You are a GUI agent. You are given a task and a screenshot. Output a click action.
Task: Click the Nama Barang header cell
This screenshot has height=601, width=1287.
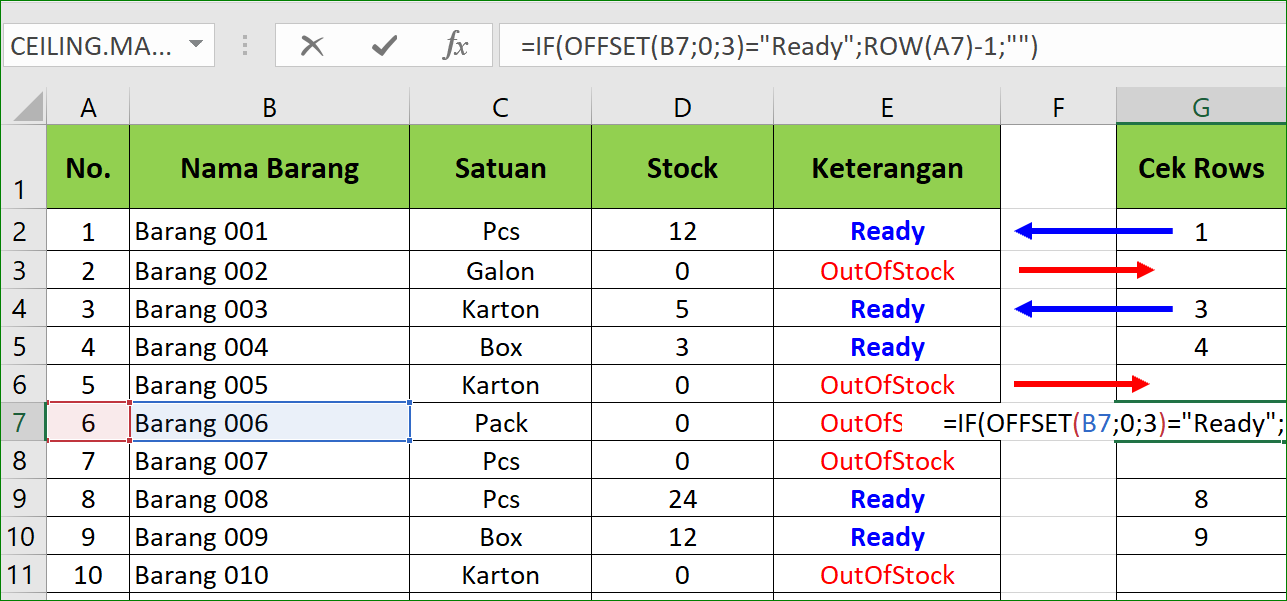pos(269,168)
